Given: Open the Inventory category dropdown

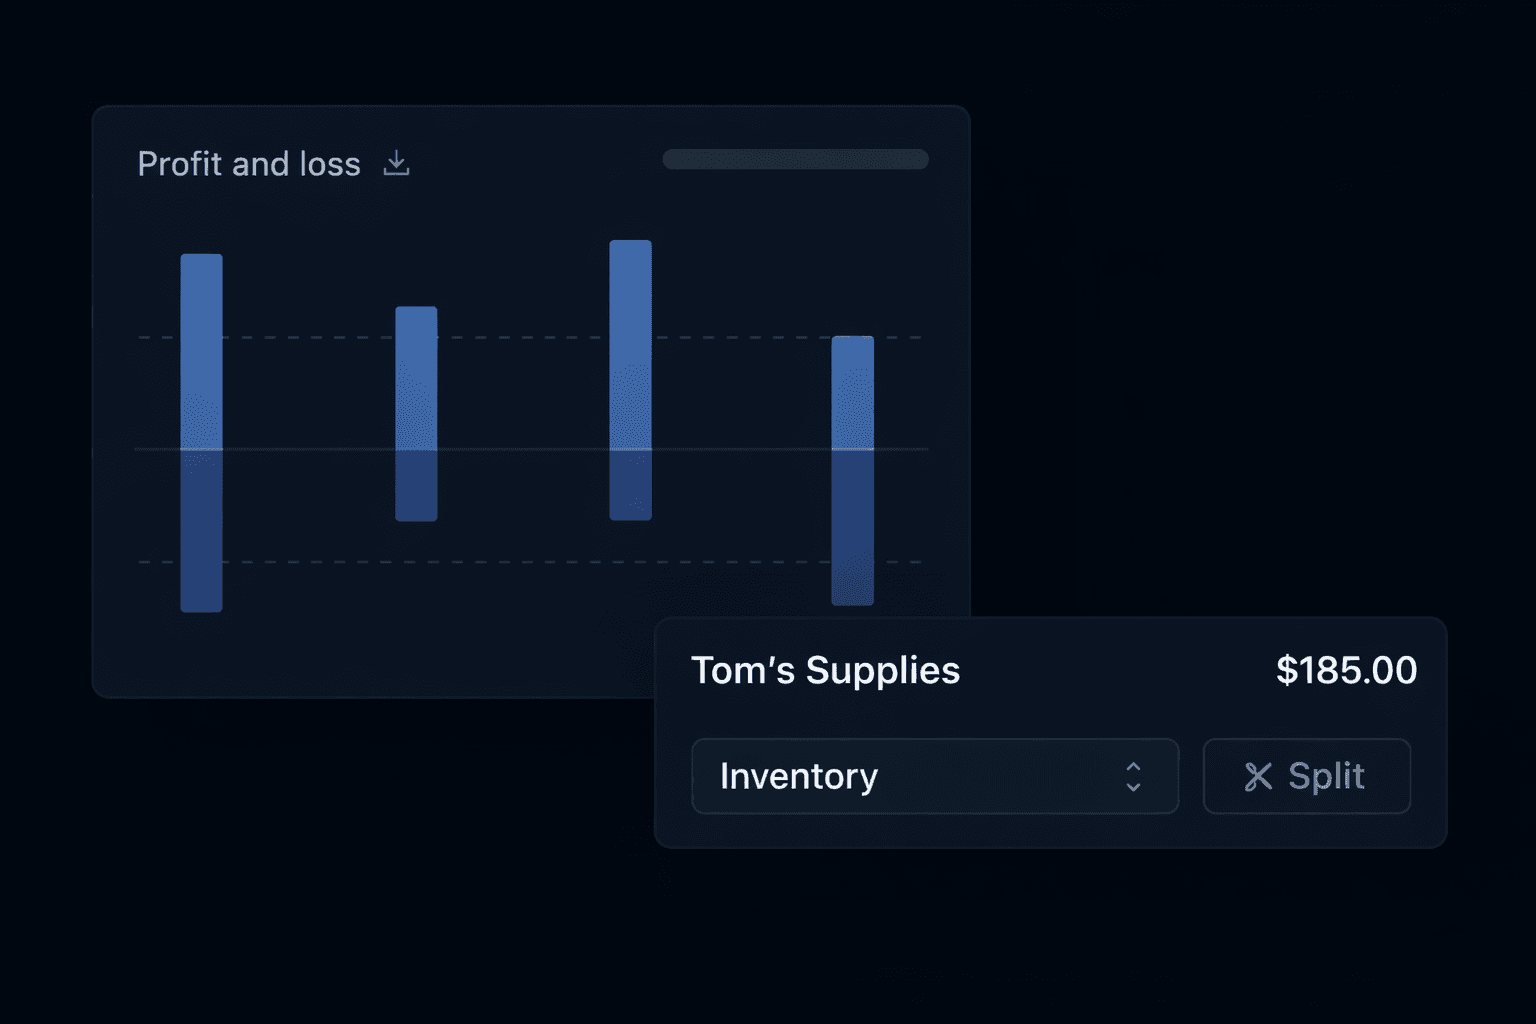Looking at the screenshot, I should [x=934, y=776].
